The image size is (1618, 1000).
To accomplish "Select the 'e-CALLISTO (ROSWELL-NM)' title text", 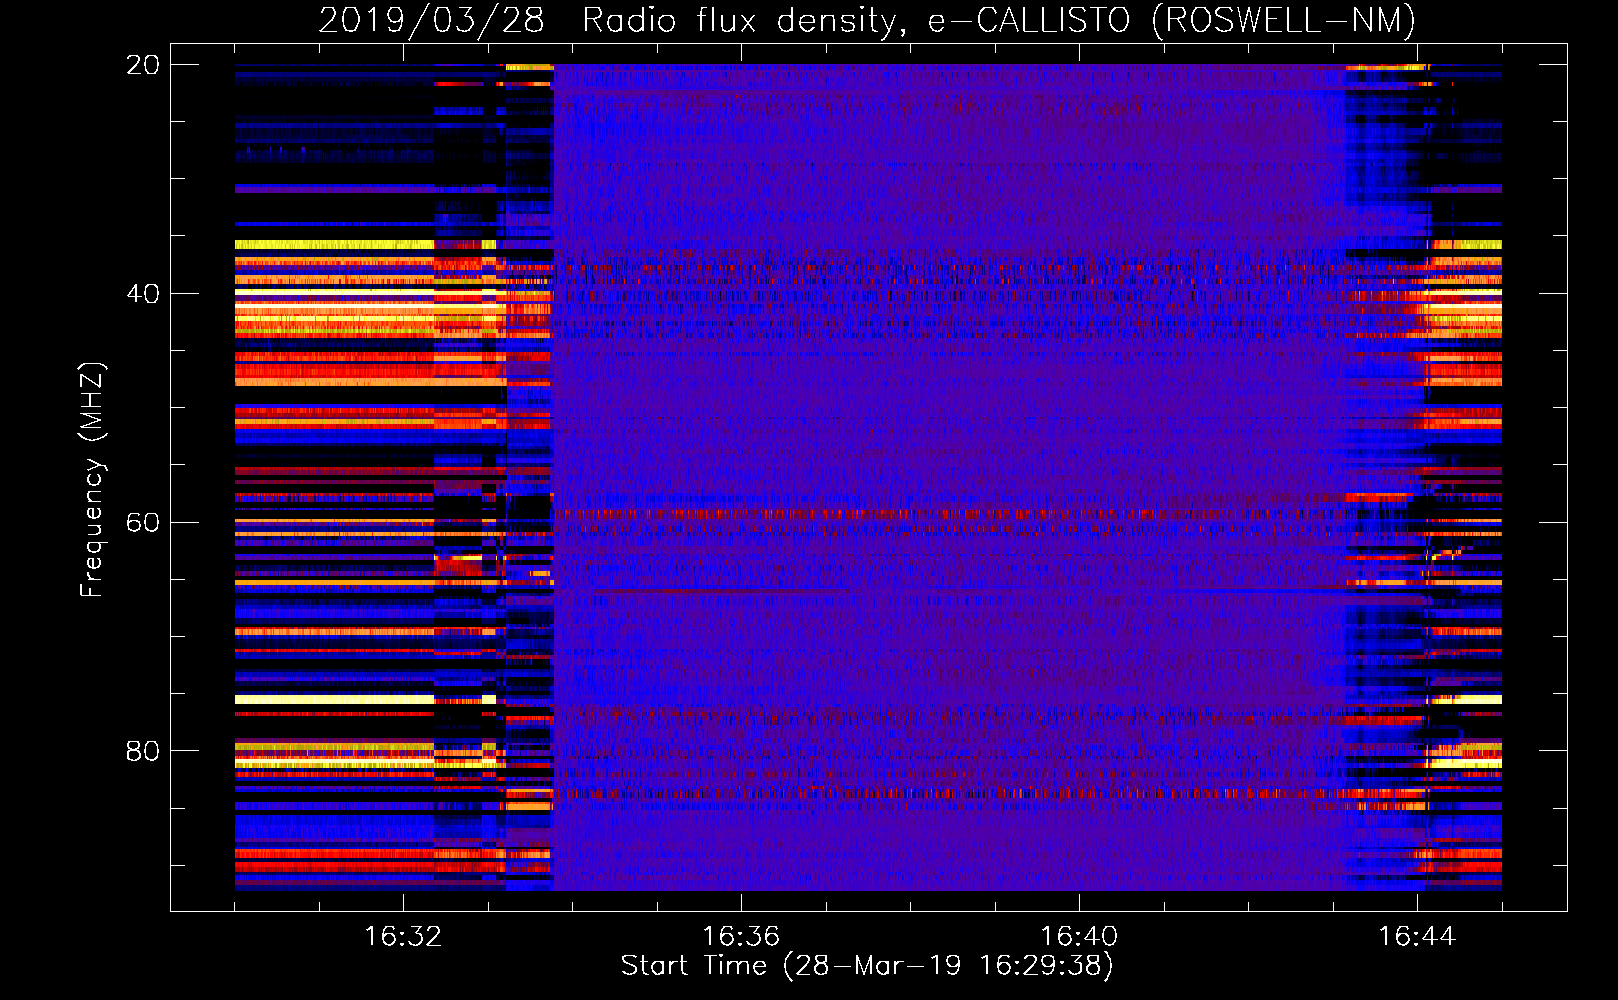I will (1172, 21).
